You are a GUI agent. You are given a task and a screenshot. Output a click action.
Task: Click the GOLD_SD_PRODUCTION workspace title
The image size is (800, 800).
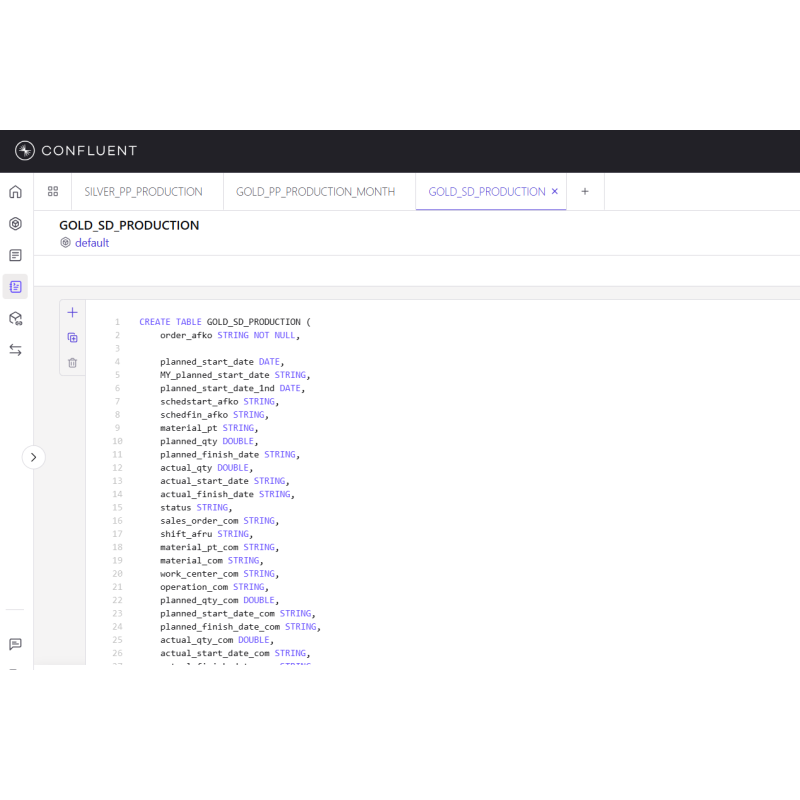[129, 225]
